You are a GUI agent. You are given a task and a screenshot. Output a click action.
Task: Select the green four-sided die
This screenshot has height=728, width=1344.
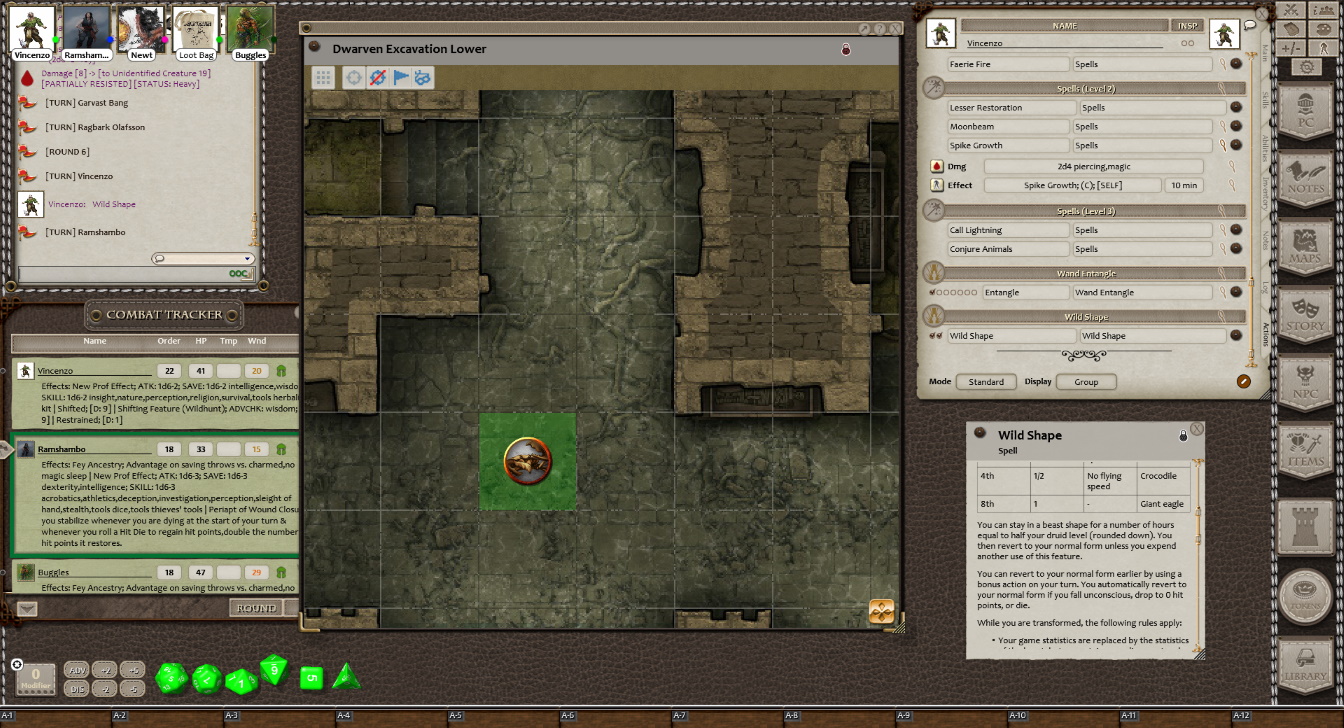click(345, 677)
